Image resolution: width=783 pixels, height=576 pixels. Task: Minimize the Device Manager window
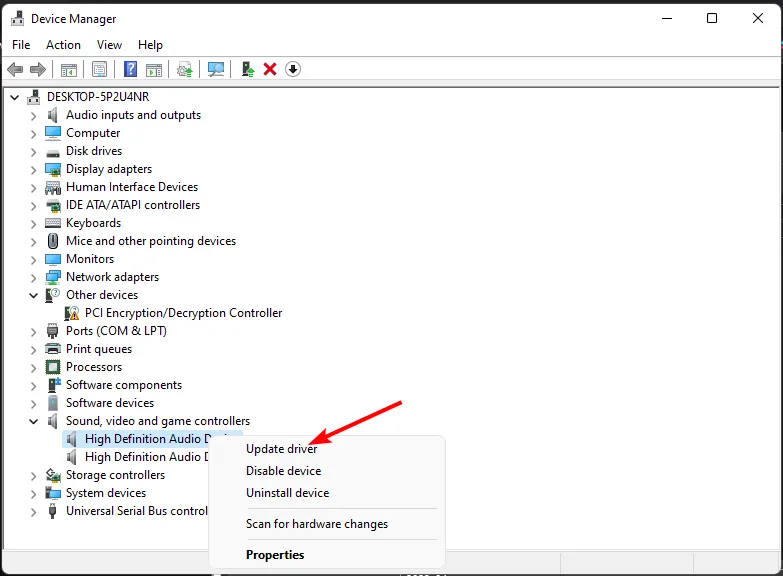tap(667, 18)
